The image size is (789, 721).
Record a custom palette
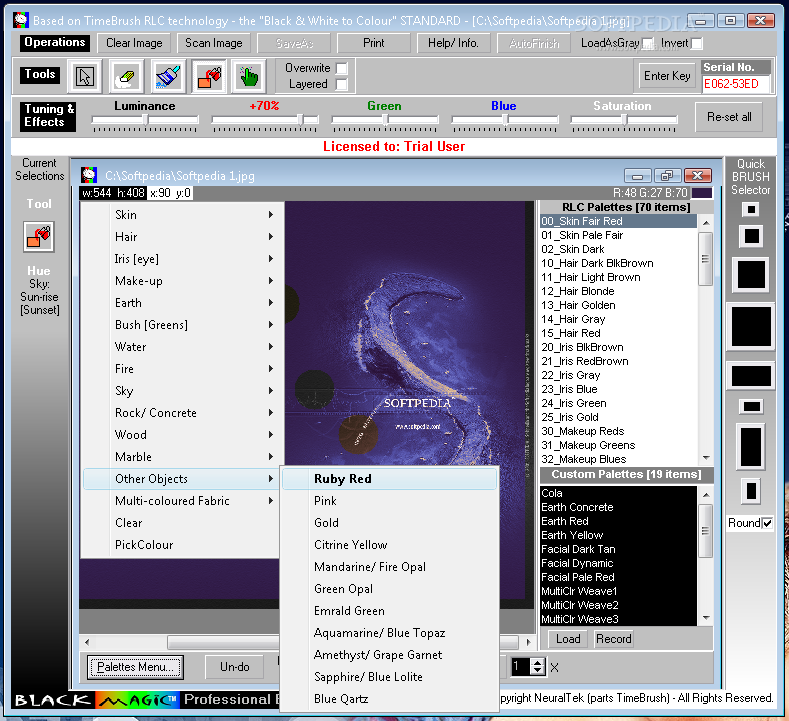point(613,639)
